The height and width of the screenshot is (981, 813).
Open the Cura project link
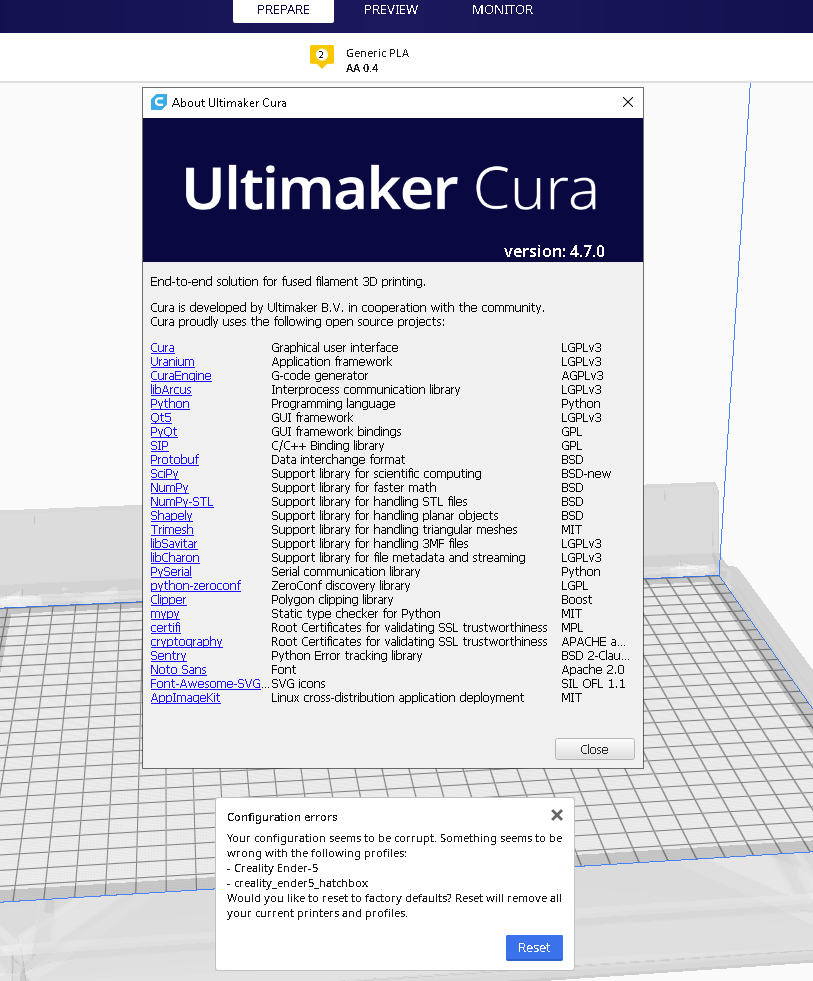click(162, 347)
